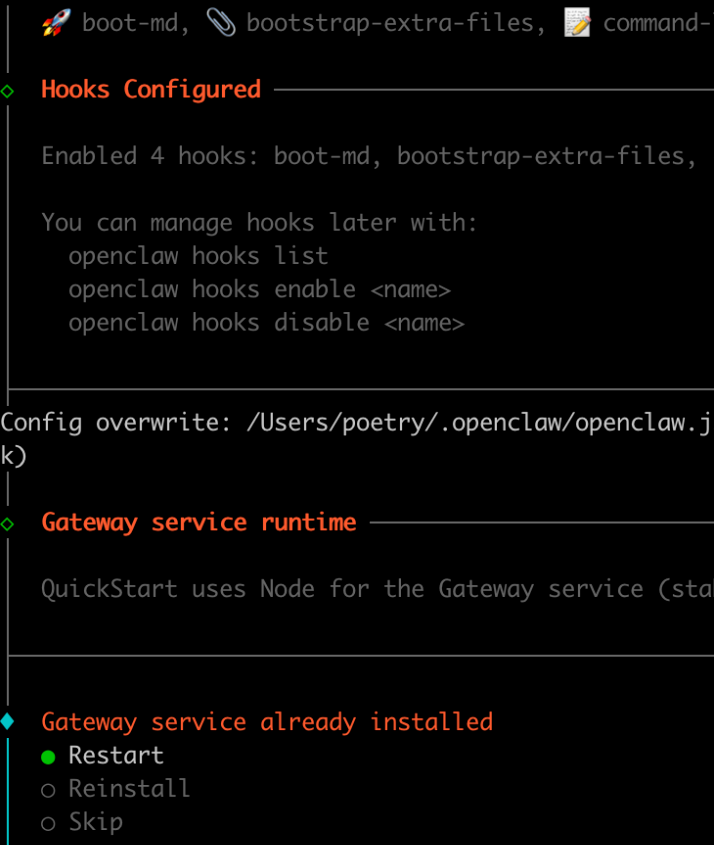Click the line 'openclaw hooks list'
The width and height of the screenshot is (714, 845).
tap(198, 256)
